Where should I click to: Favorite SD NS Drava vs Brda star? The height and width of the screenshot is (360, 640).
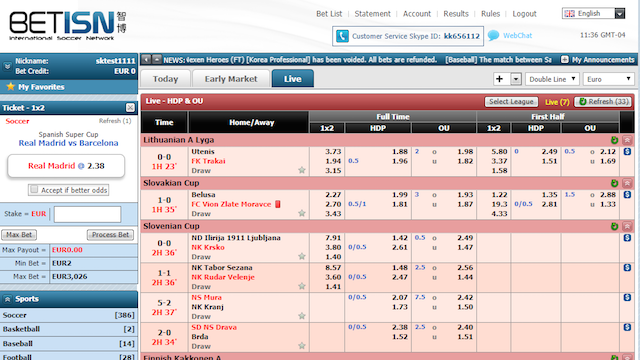(302, 346)
